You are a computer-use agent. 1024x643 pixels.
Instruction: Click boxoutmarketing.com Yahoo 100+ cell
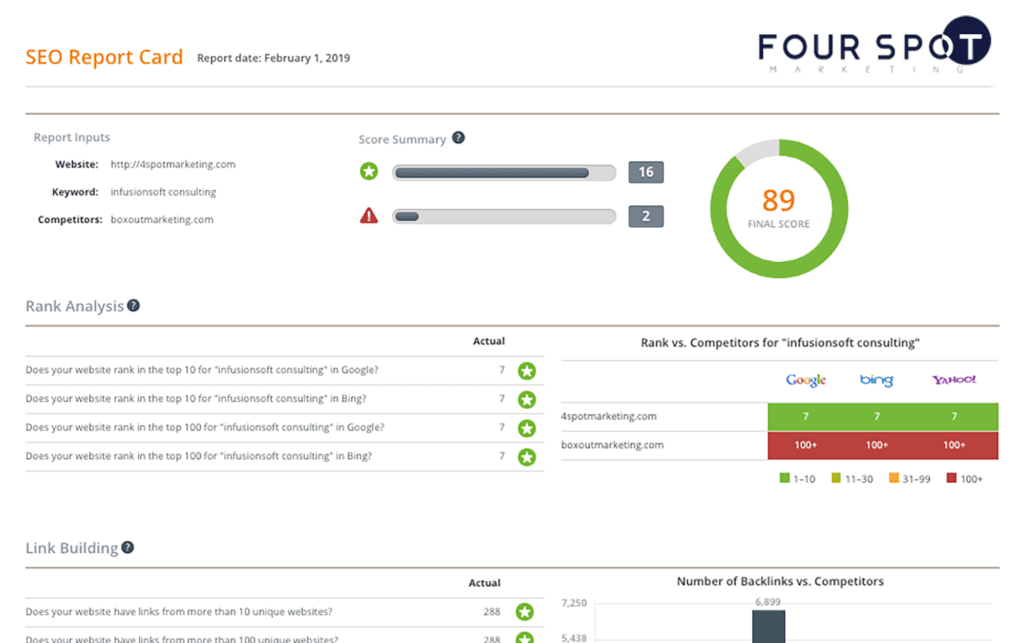pyautogui.click(x=955, y=445)
